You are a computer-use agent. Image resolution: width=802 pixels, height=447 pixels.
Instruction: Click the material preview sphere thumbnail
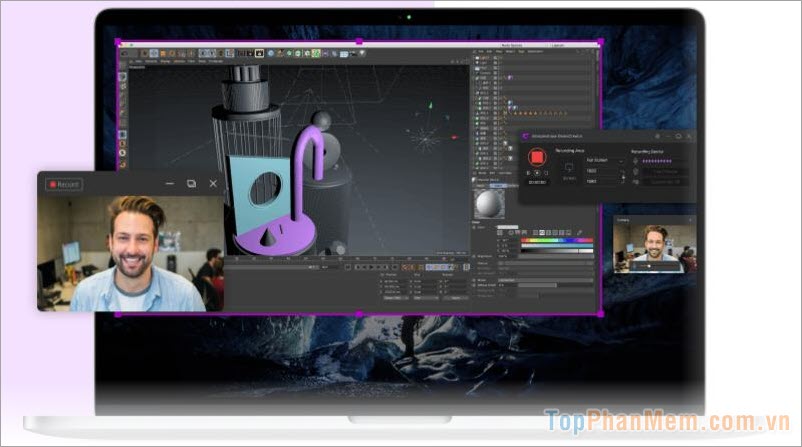[x=489, y=204]
